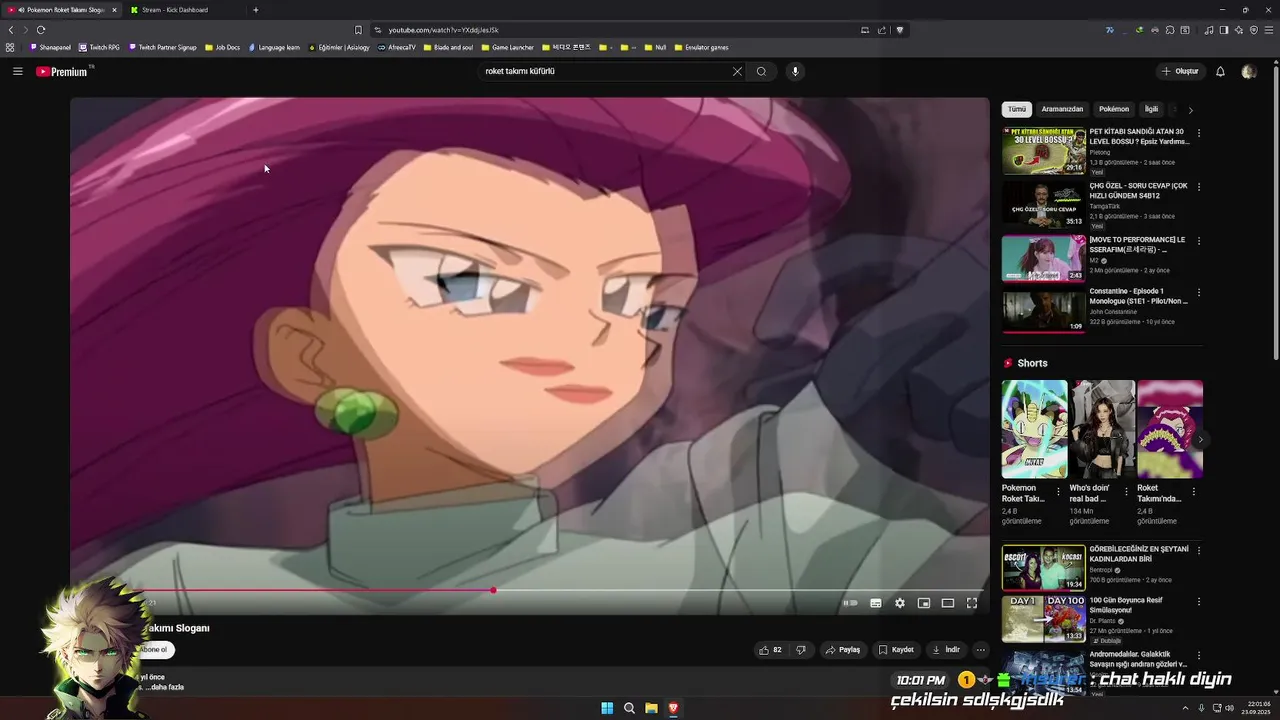
Task: Open Brave Shields lion icon
Action: [900, 30]
